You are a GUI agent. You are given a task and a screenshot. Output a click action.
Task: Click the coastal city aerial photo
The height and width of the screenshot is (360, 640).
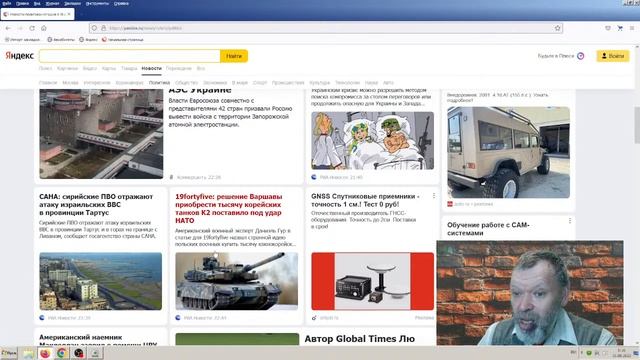(x=100, y=281)
